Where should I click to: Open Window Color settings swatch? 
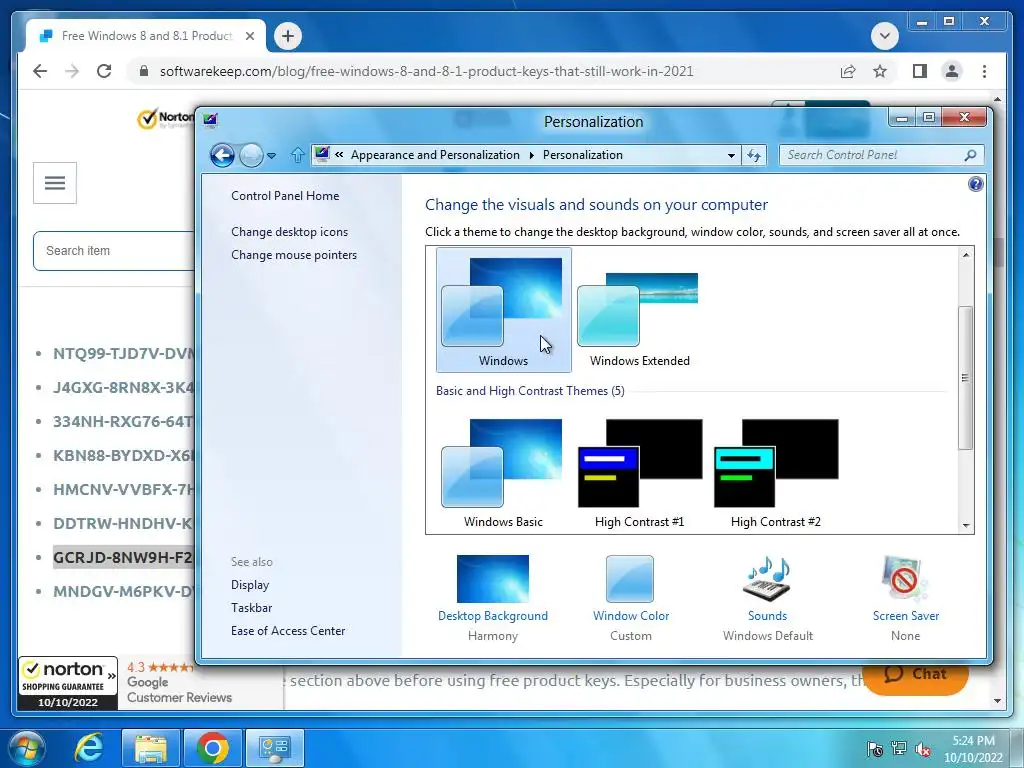(x=630, y=579)
